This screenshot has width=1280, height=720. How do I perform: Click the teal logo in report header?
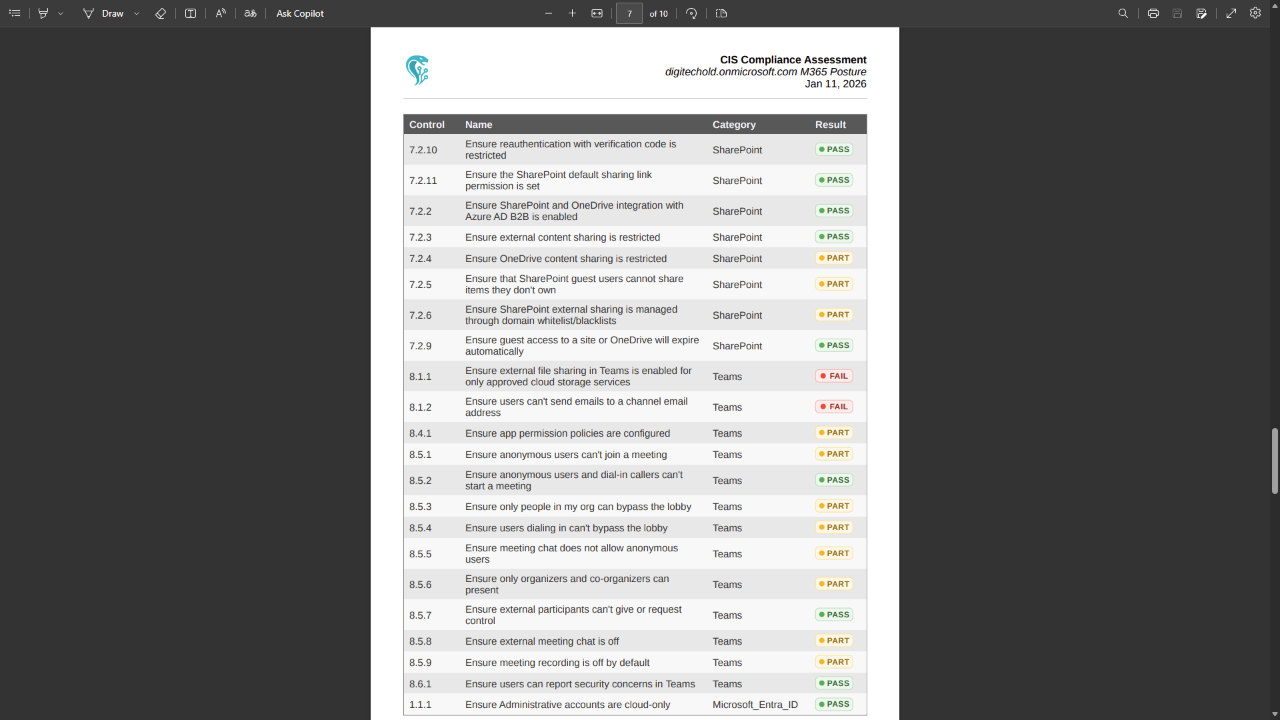point(417,70)
